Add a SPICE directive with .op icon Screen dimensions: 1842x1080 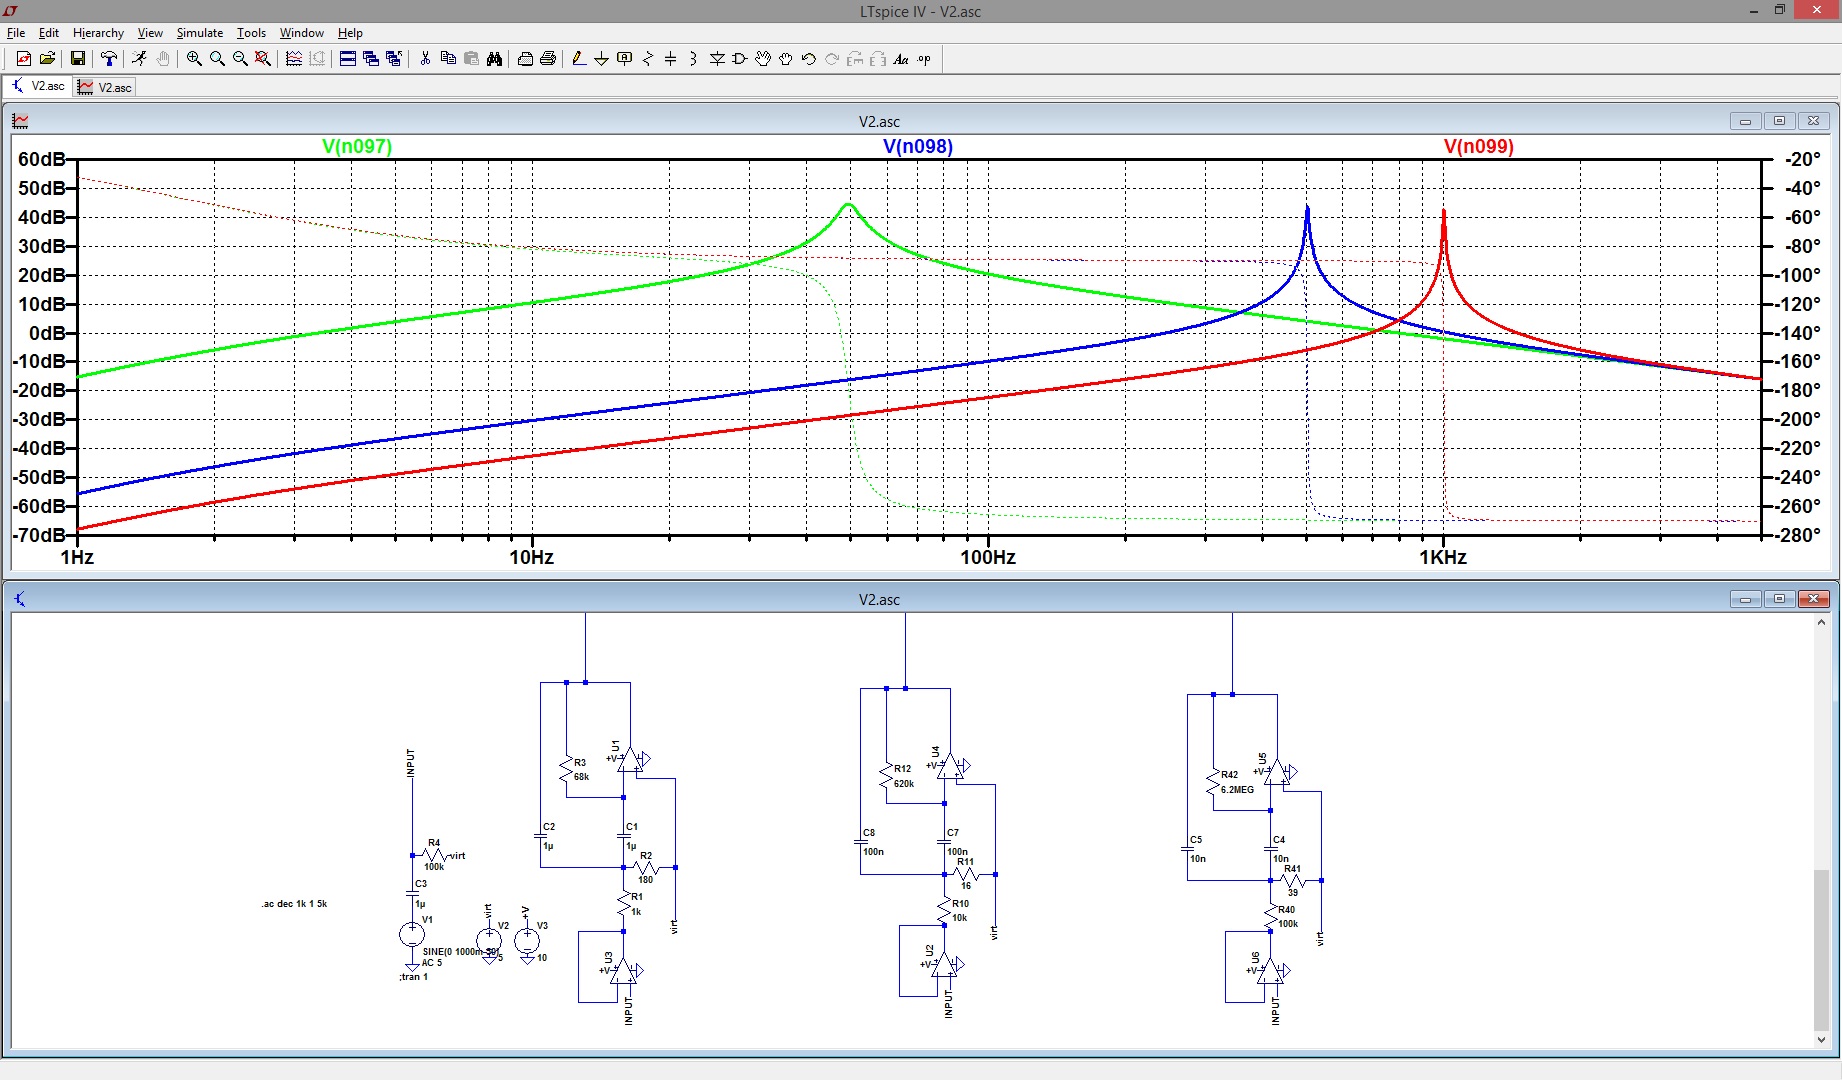coord(924,59)
